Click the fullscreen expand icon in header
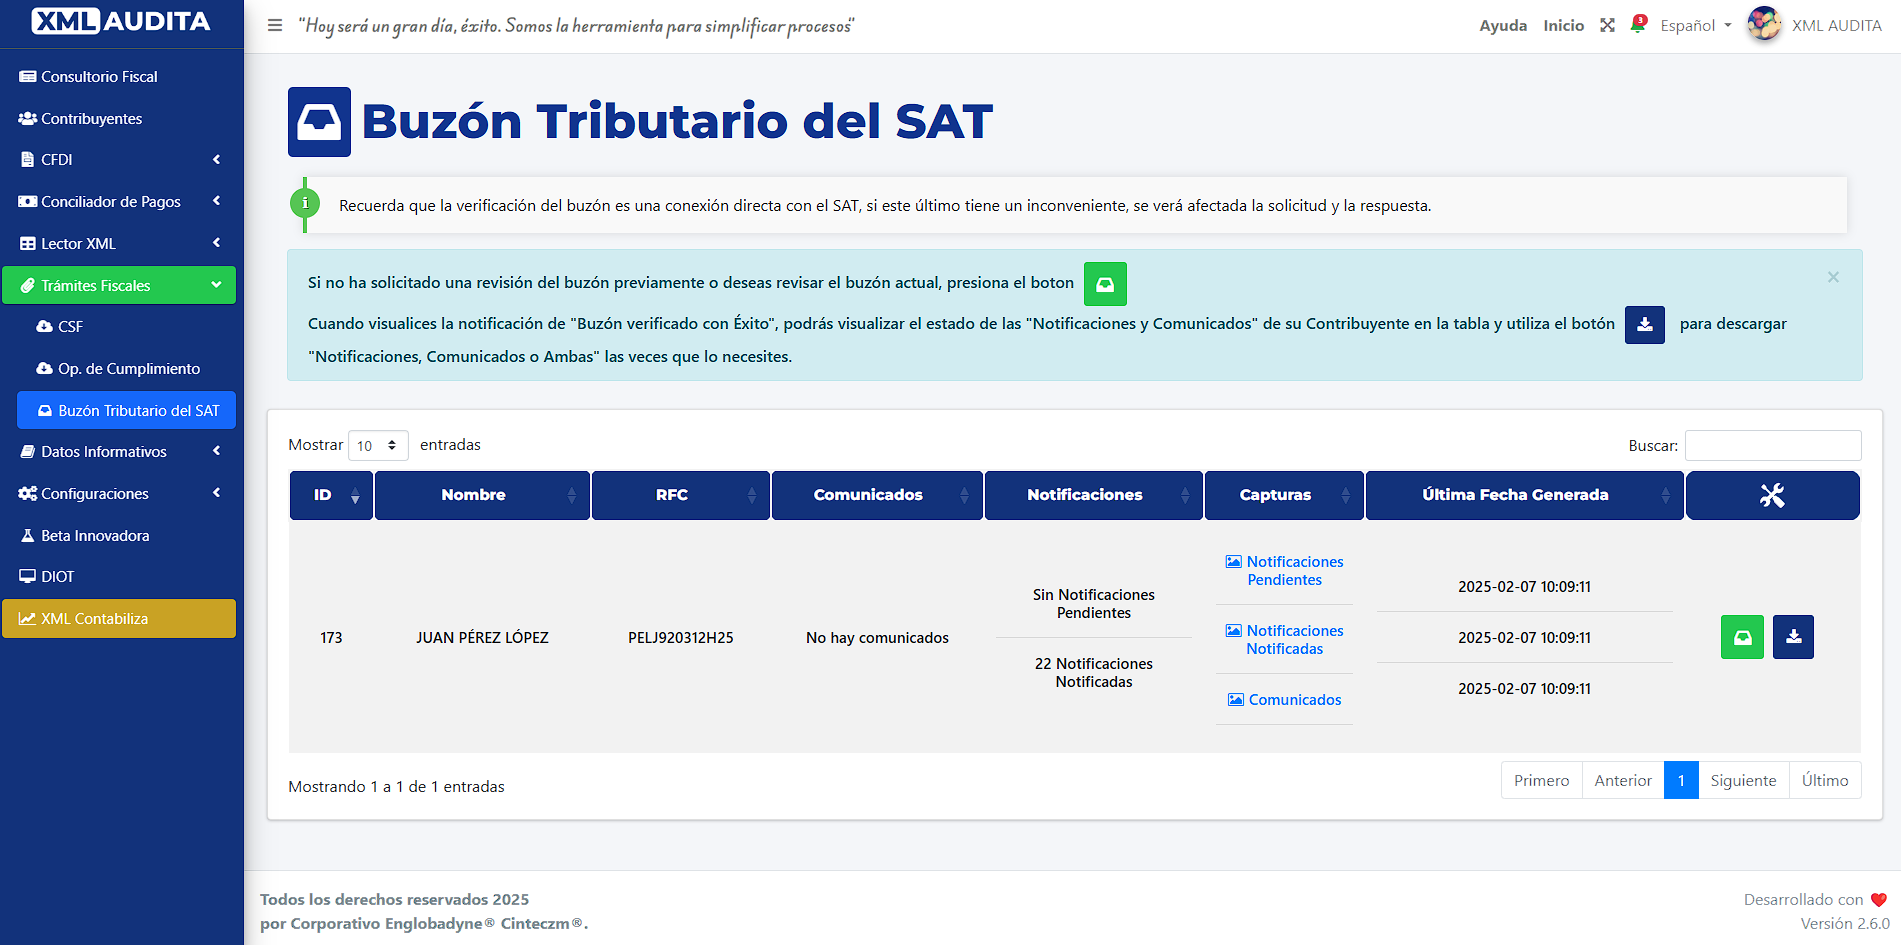 (1607, 26)
